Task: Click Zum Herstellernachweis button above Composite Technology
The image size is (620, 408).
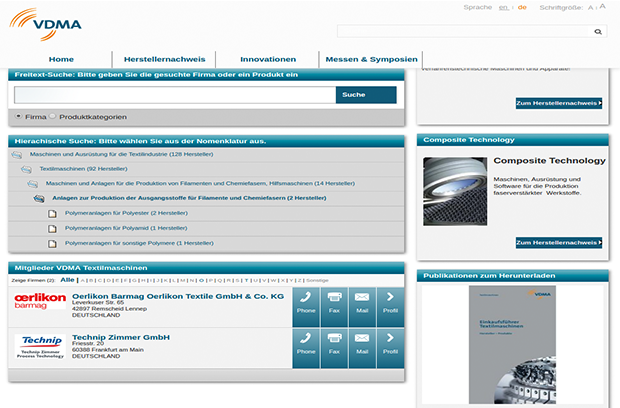Action: [x=559, y=103]
